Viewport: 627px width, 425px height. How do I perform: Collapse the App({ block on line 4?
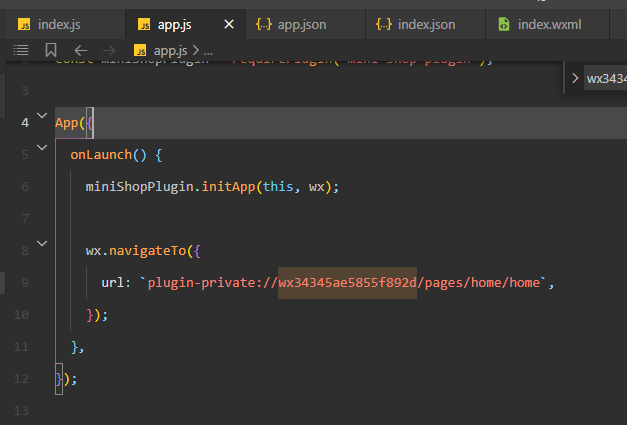click(x=42, y=116)
